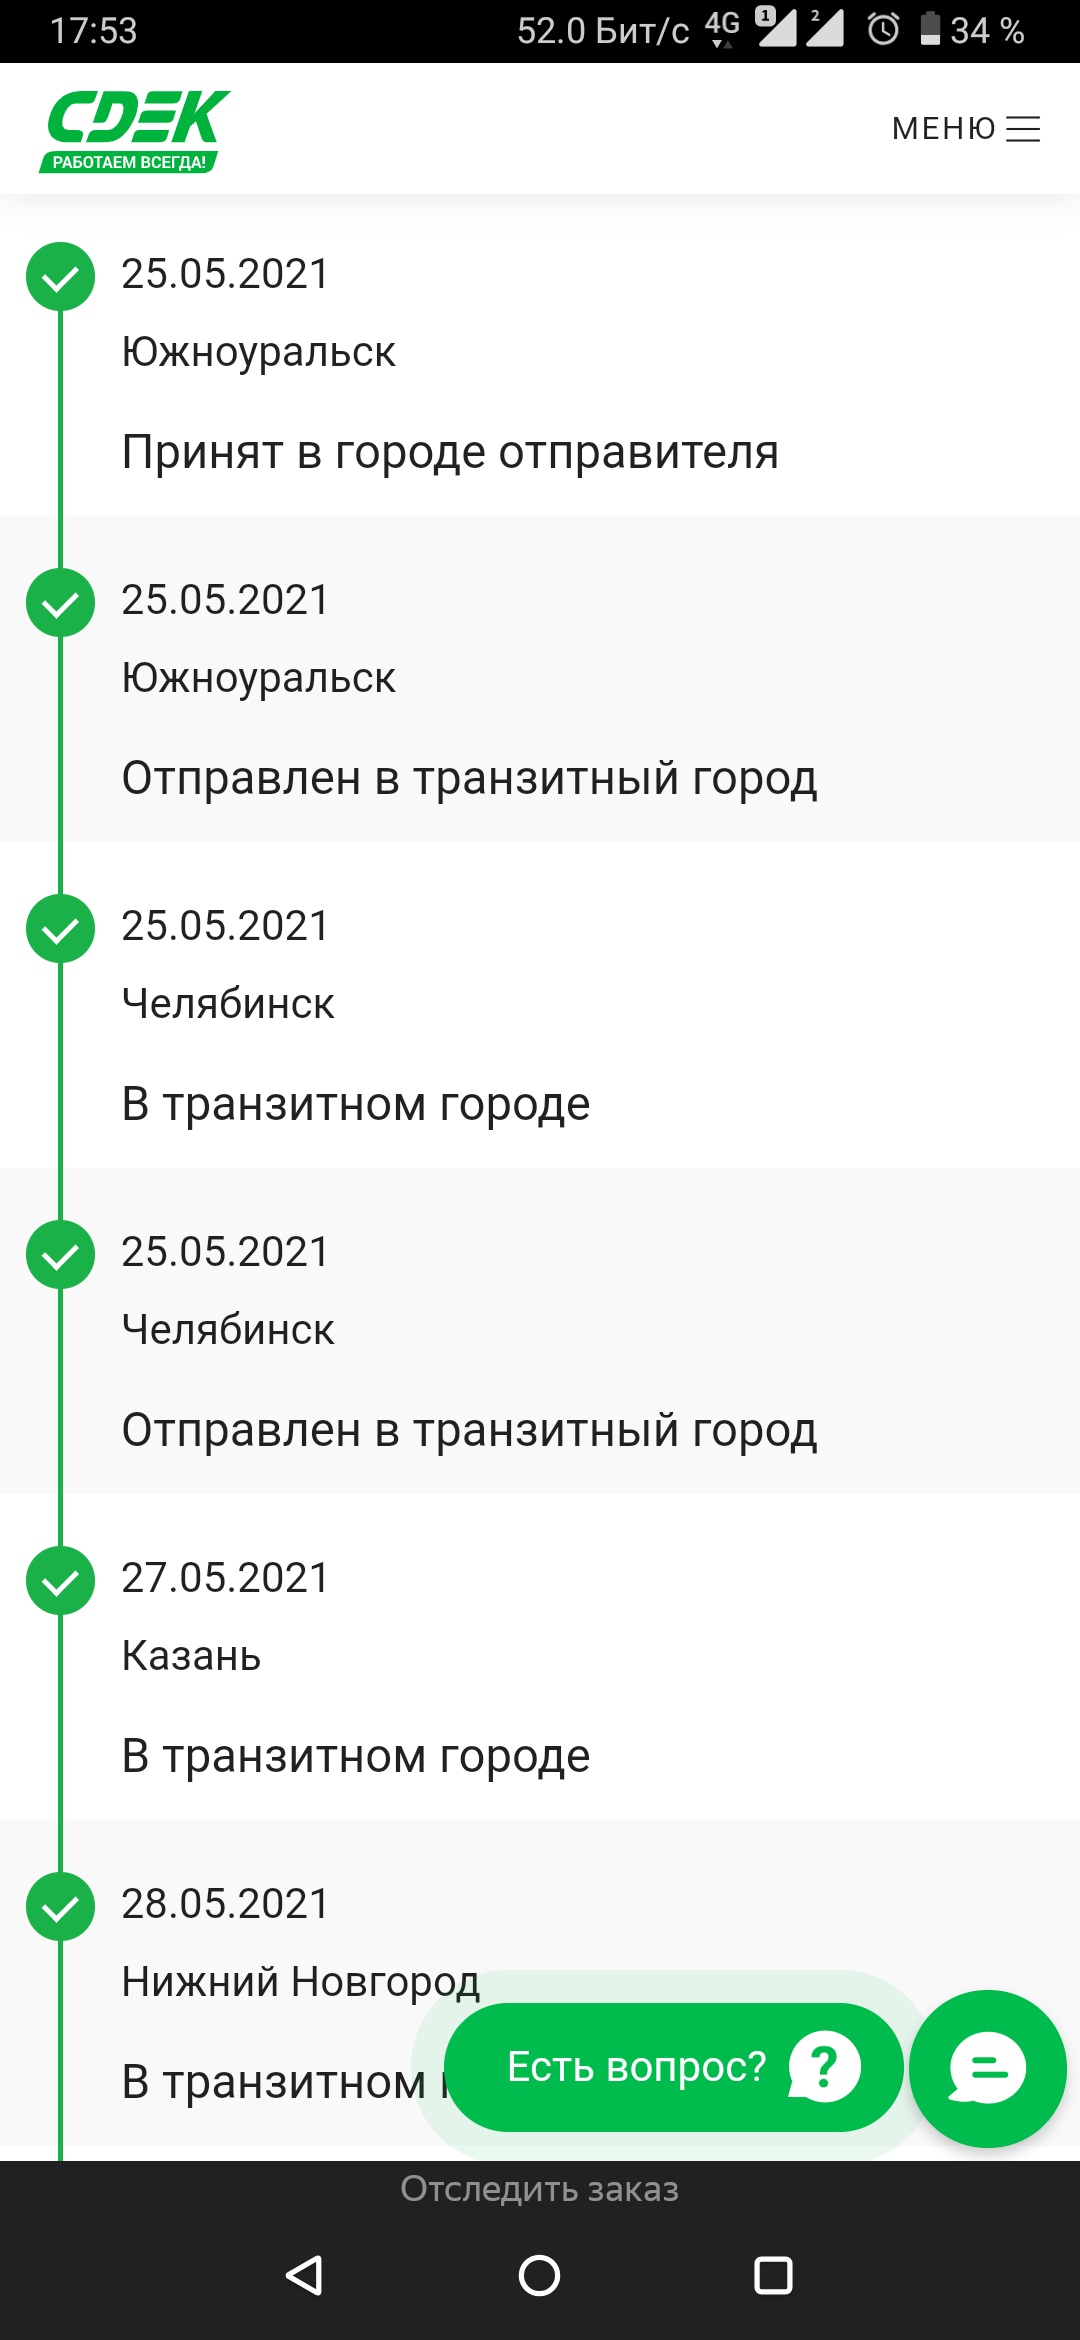Image resolution: width=1080 pixels, height=2340 pixels.
Task: Open the МЕНЮ hamburger menu
Action: [x=966, y=129]
